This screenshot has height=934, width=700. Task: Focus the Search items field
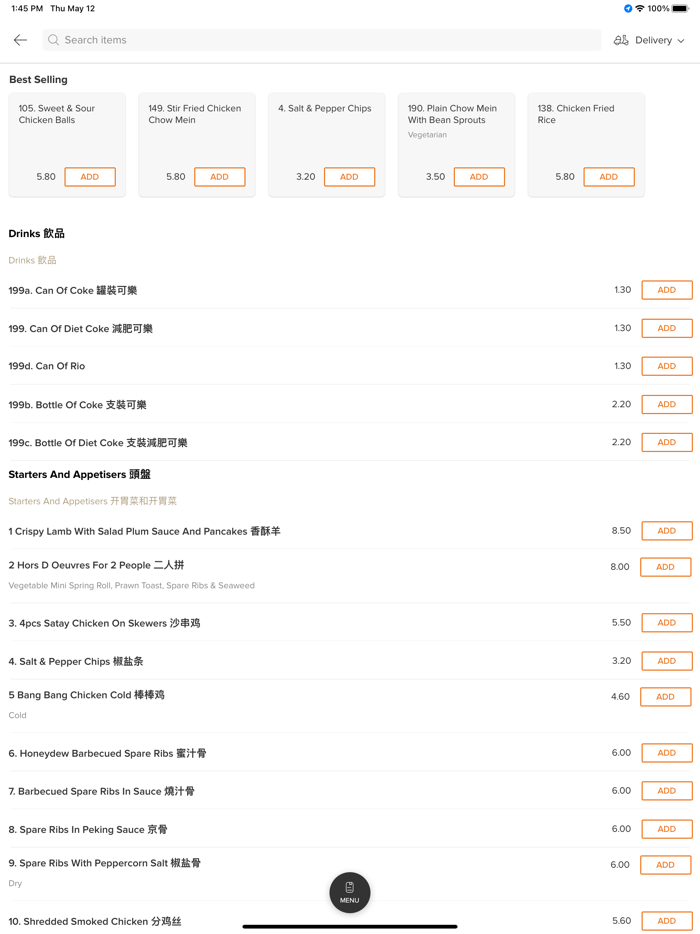(x=320, y=40)
